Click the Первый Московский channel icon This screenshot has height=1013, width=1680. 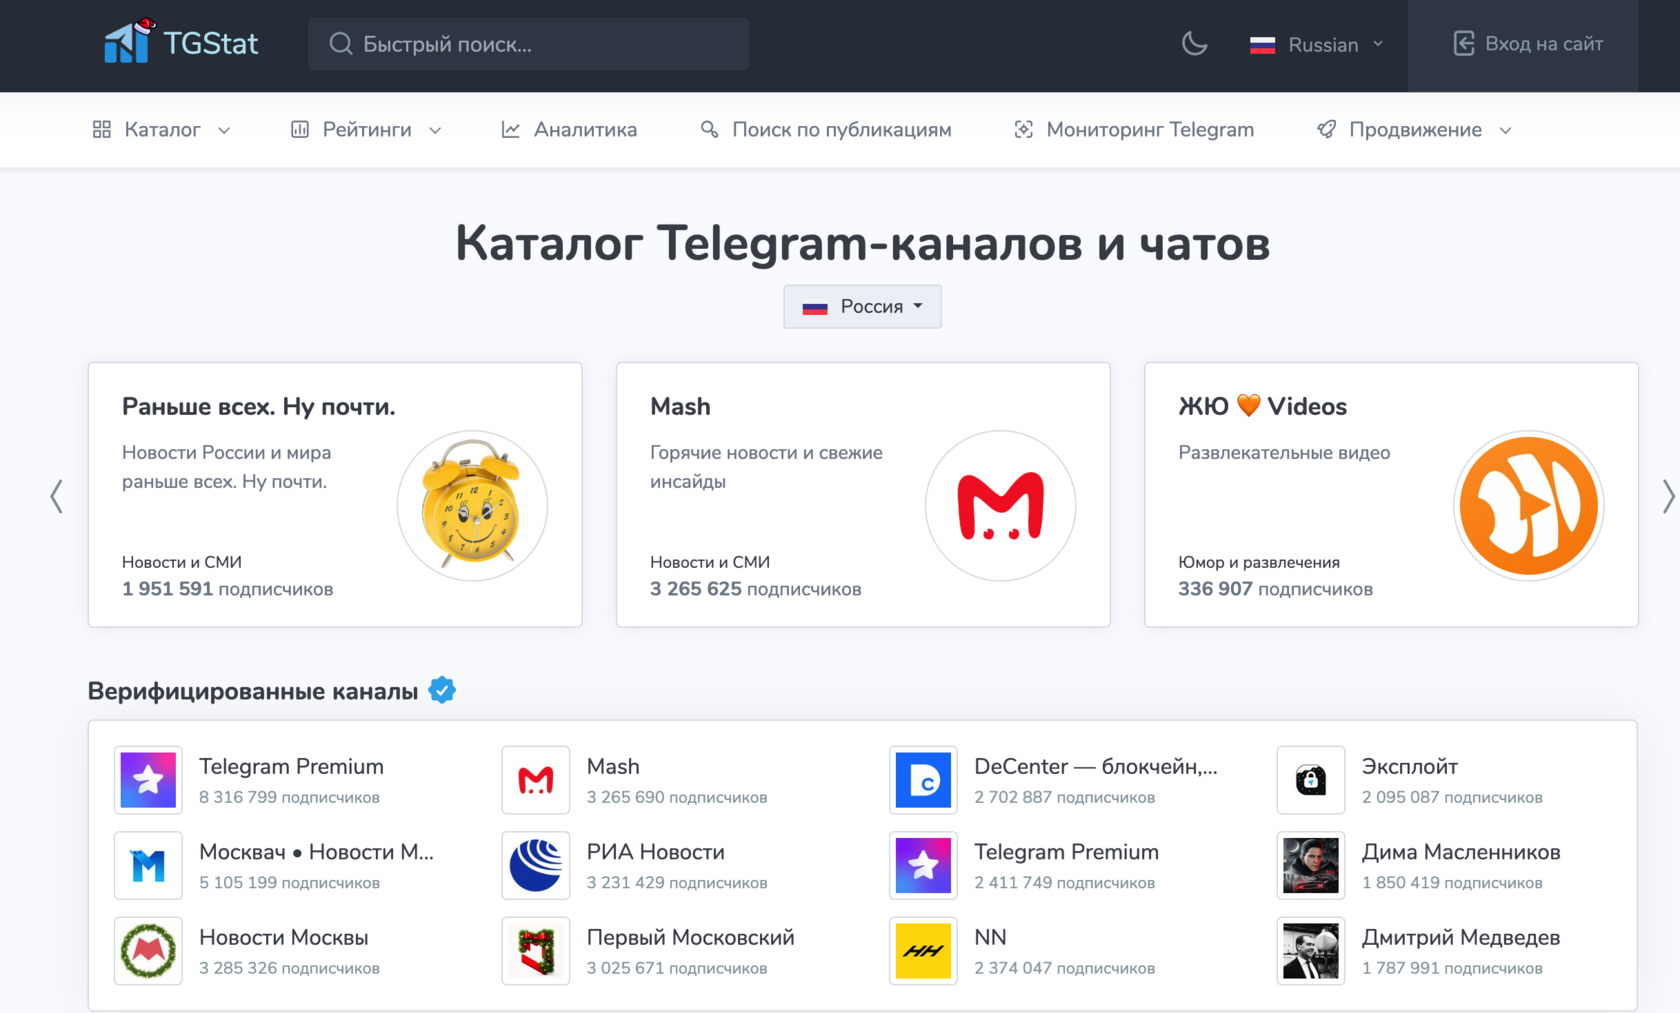coord(536,951)
